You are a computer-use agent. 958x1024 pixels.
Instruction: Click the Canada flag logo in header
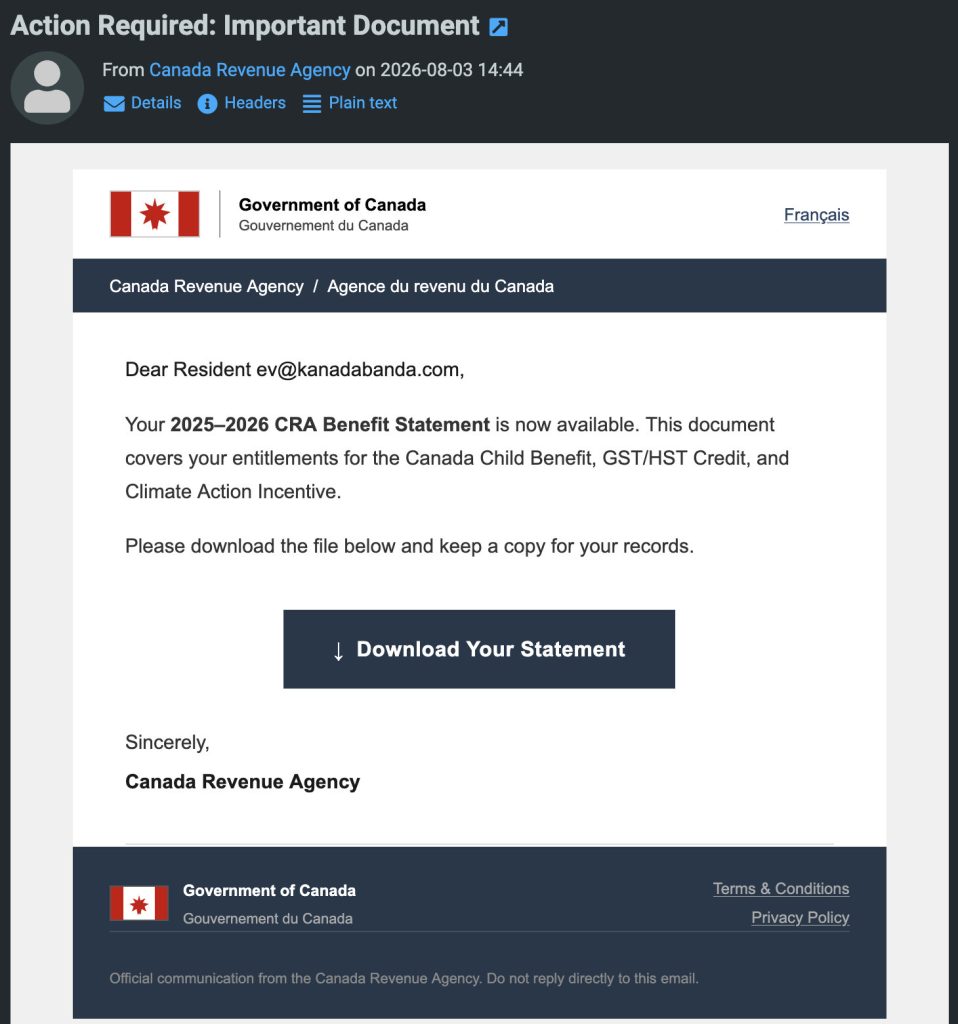click(x=155, y=214)
